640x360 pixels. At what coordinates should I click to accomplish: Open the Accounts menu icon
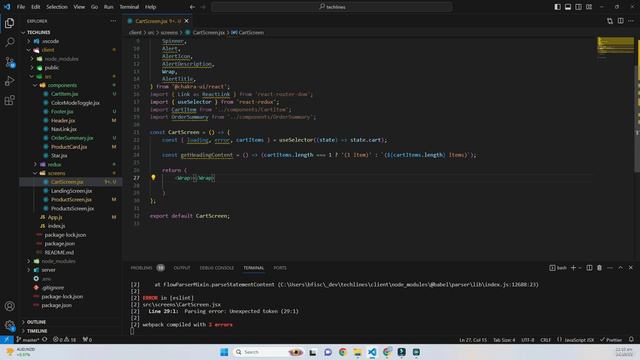9,306
